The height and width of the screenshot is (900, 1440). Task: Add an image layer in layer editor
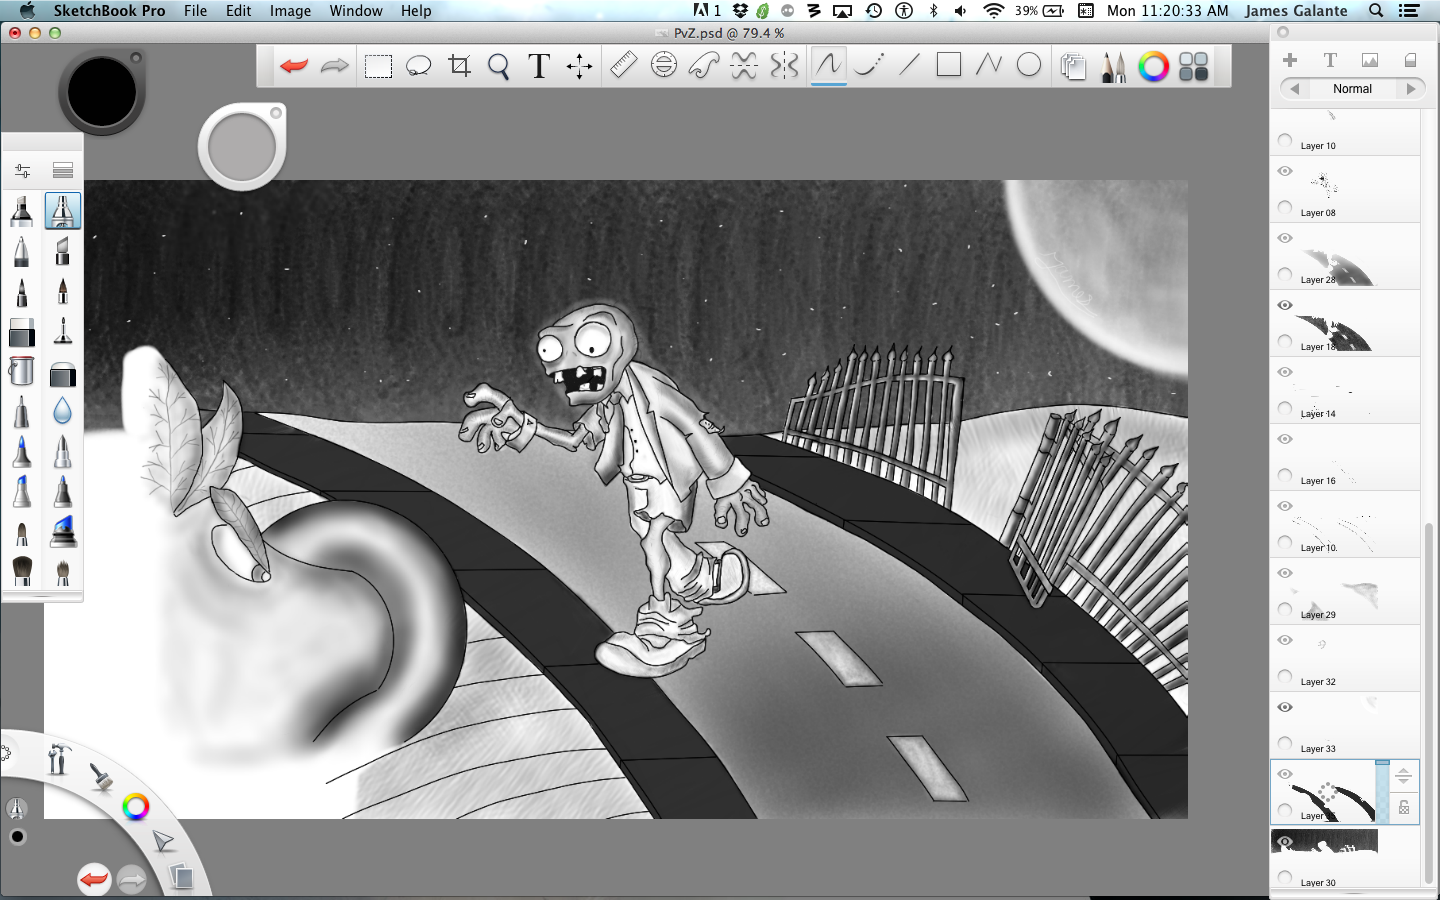[1370, 61]
